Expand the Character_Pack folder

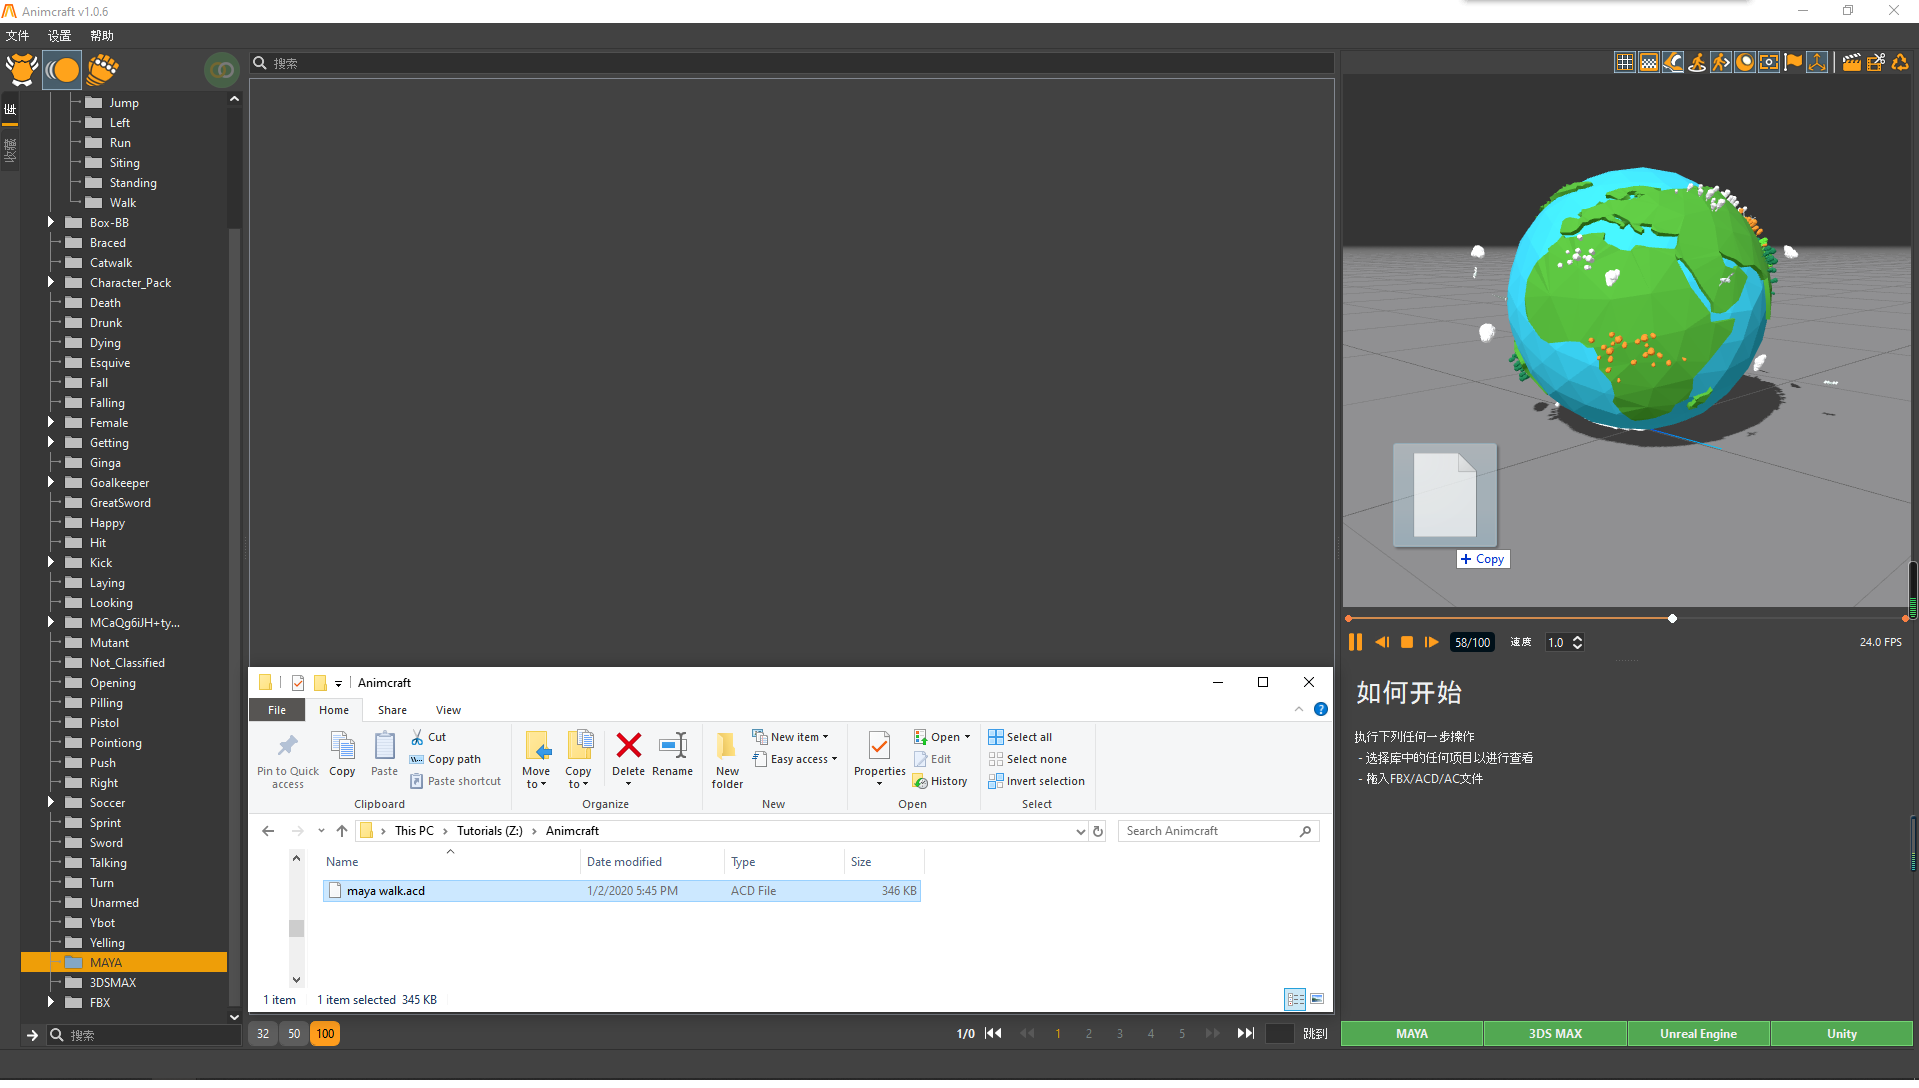pos(51,282)
